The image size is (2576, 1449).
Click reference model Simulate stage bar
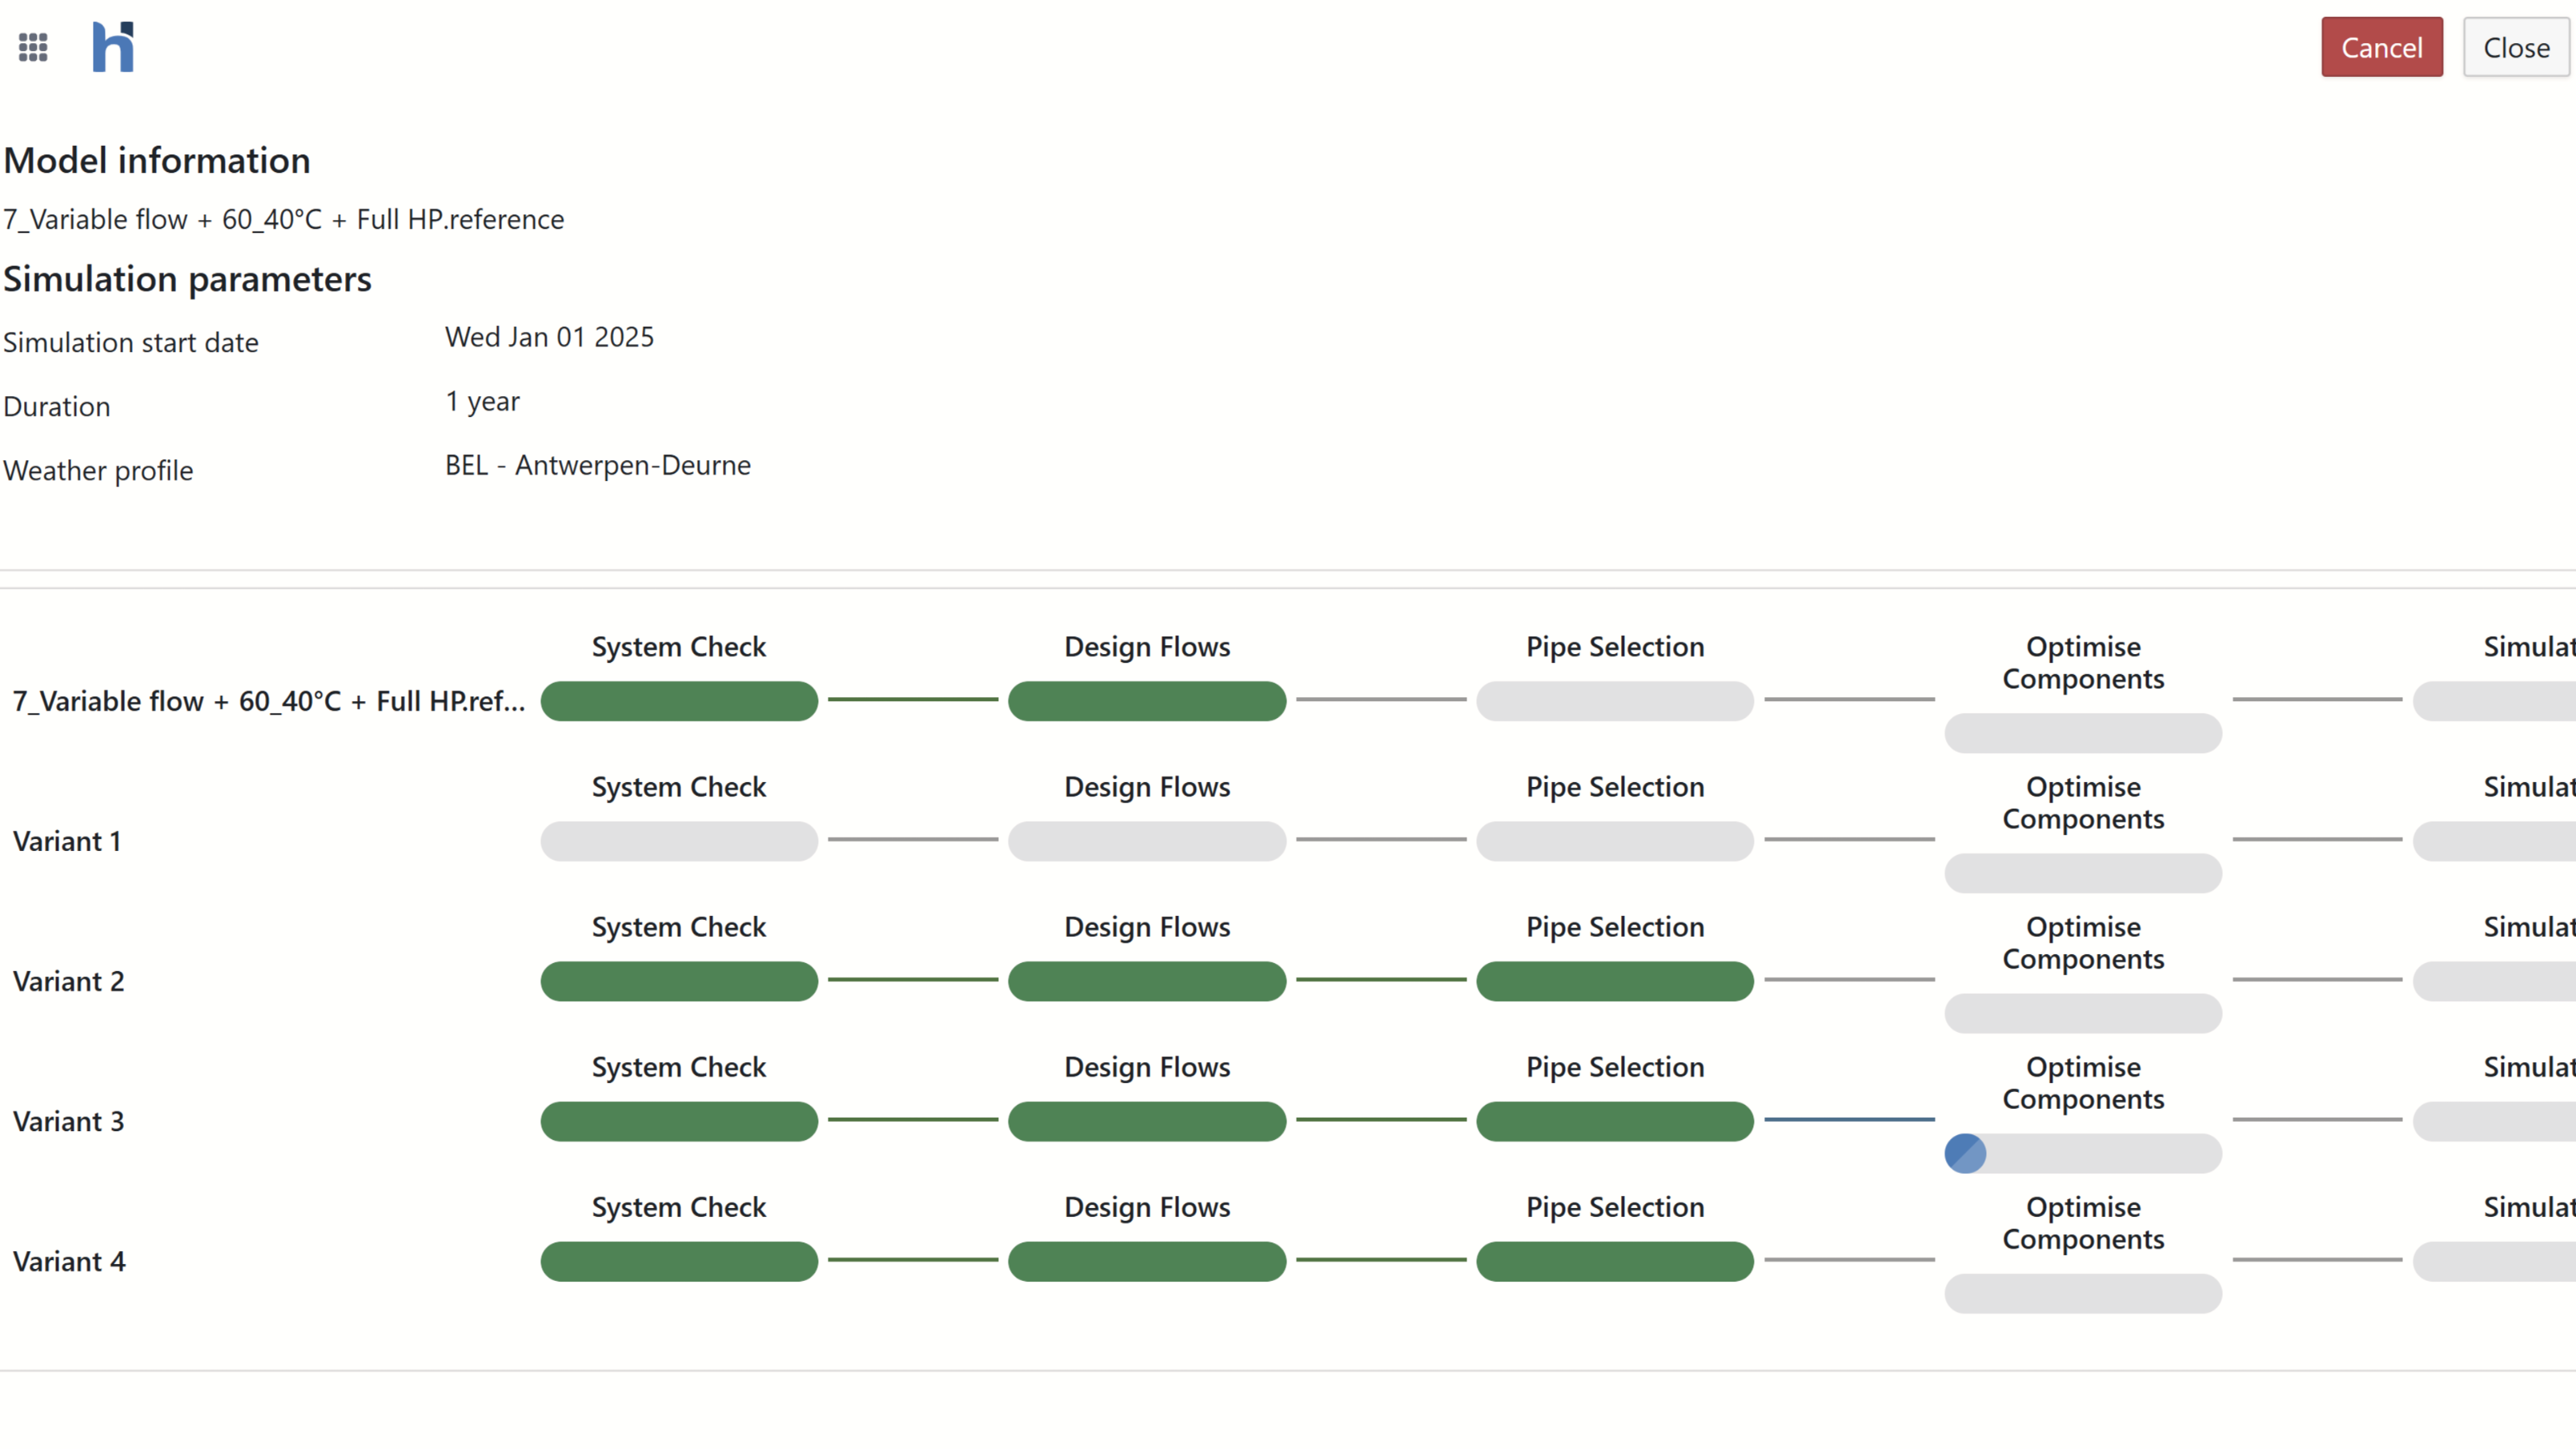2494,701
